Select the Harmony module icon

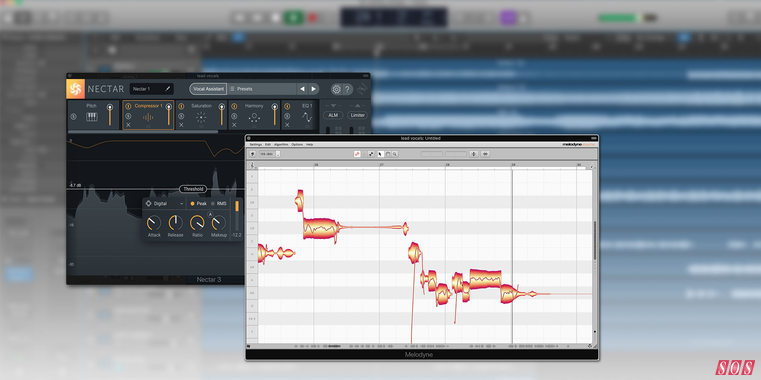coord(254,117)
